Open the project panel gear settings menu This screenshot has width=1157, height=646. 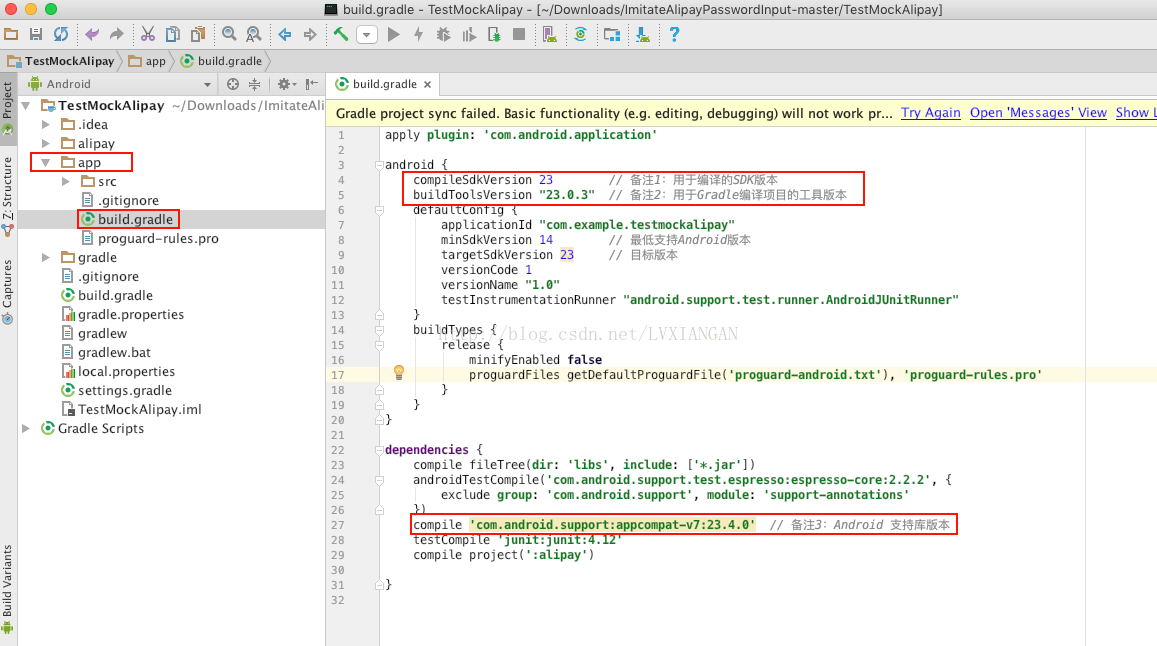(x=286, y=84)
